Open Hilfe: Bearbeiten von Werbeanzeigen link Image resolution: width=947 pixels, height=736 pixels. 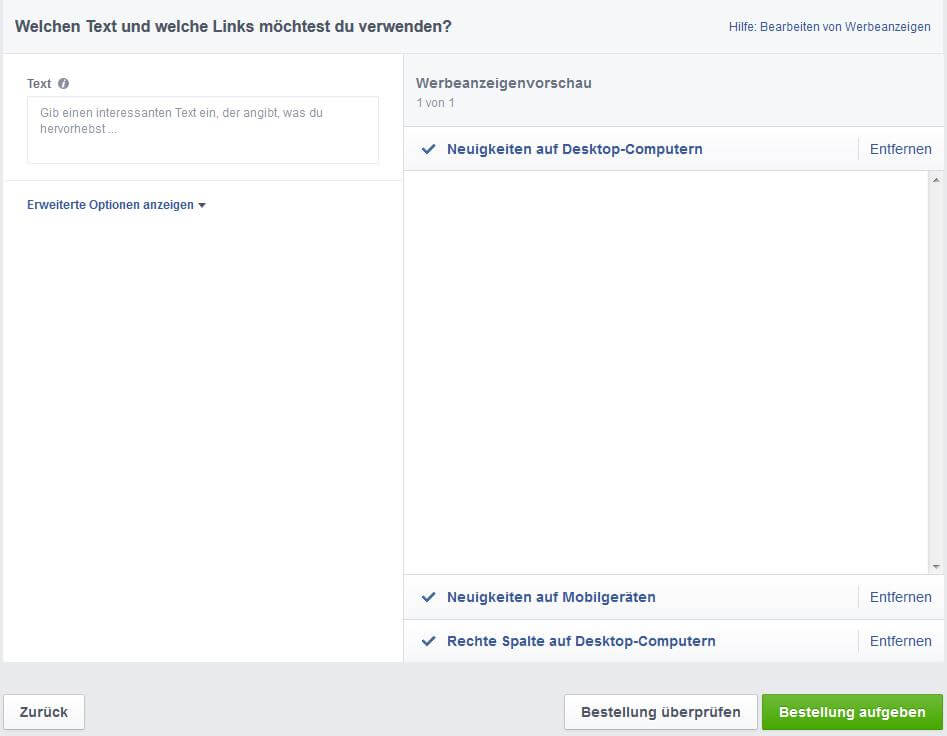tap(829, 27)
